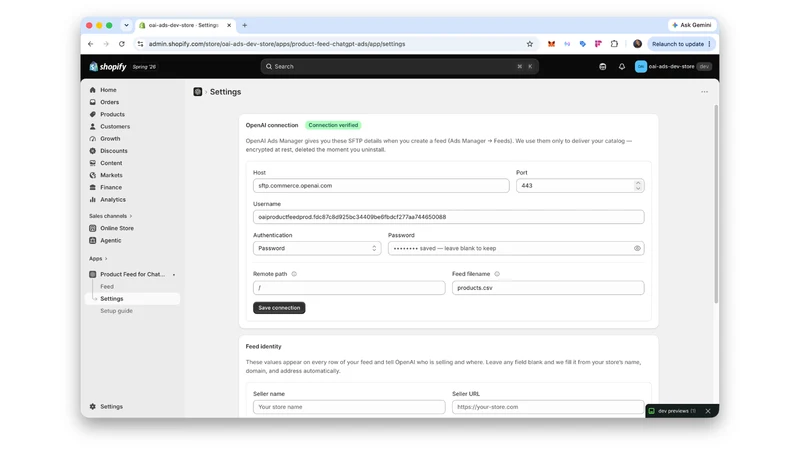Click the browser forward arrow
The width and height of the screenshot is (800, 450).
[x=106, y=44]
